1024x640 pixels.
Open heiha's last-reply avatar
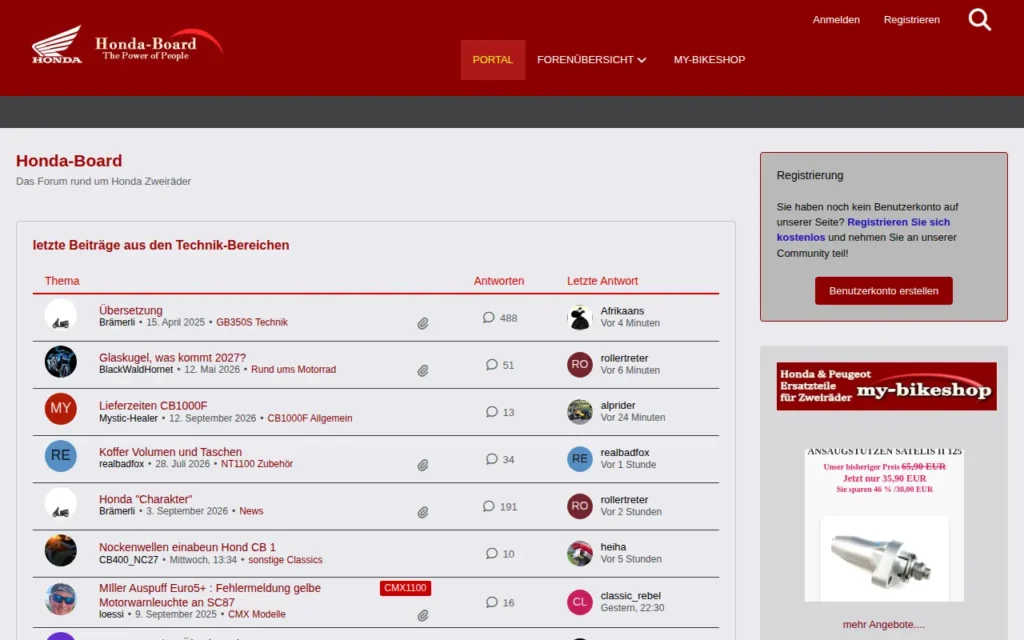[579, 553]
